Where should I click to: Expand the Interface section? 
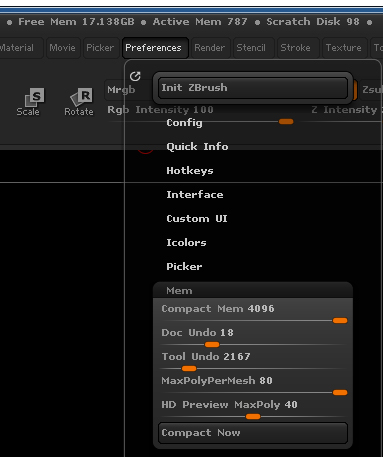[x=195, y=195]
